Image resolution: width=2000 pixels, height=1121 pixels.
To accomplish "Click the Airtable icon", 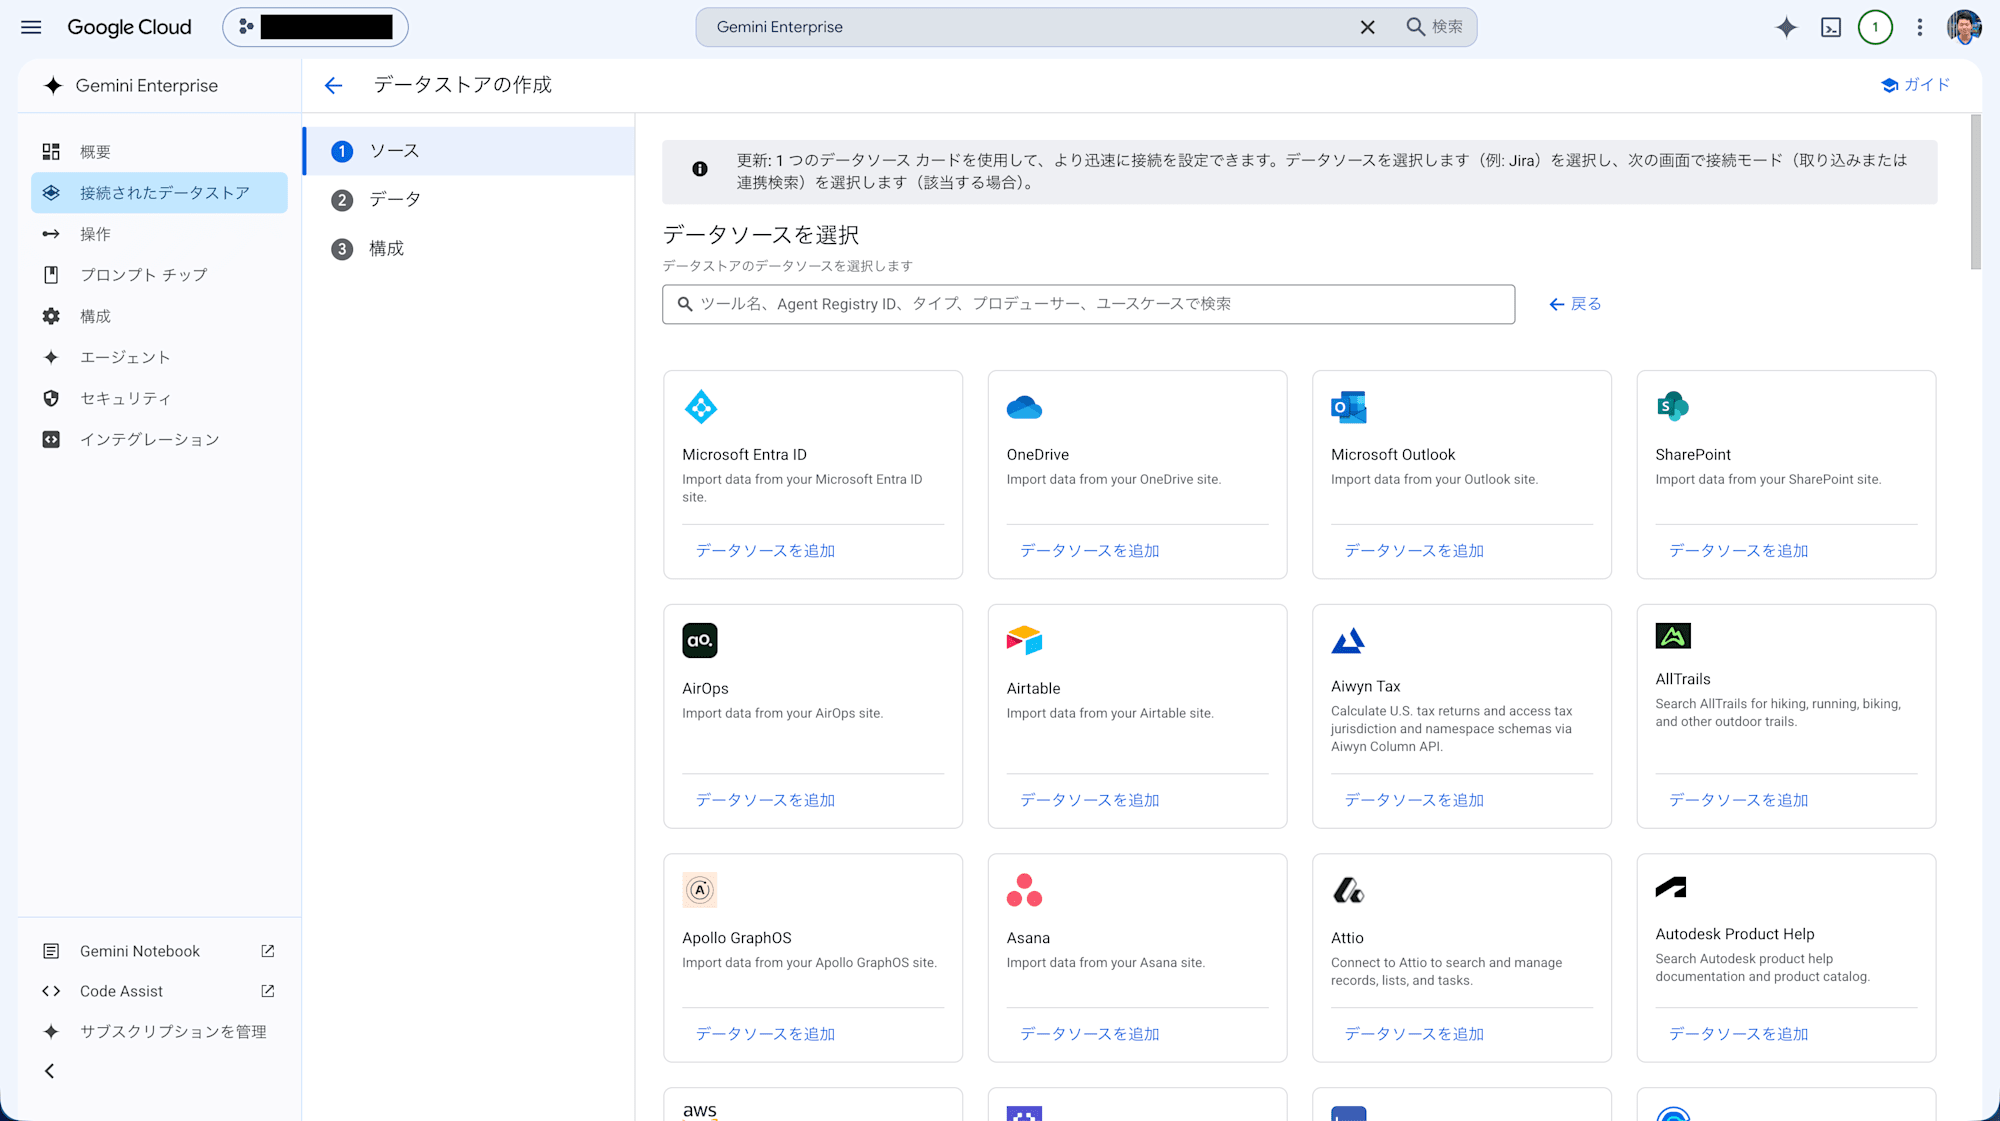I will click(1024, 640).
